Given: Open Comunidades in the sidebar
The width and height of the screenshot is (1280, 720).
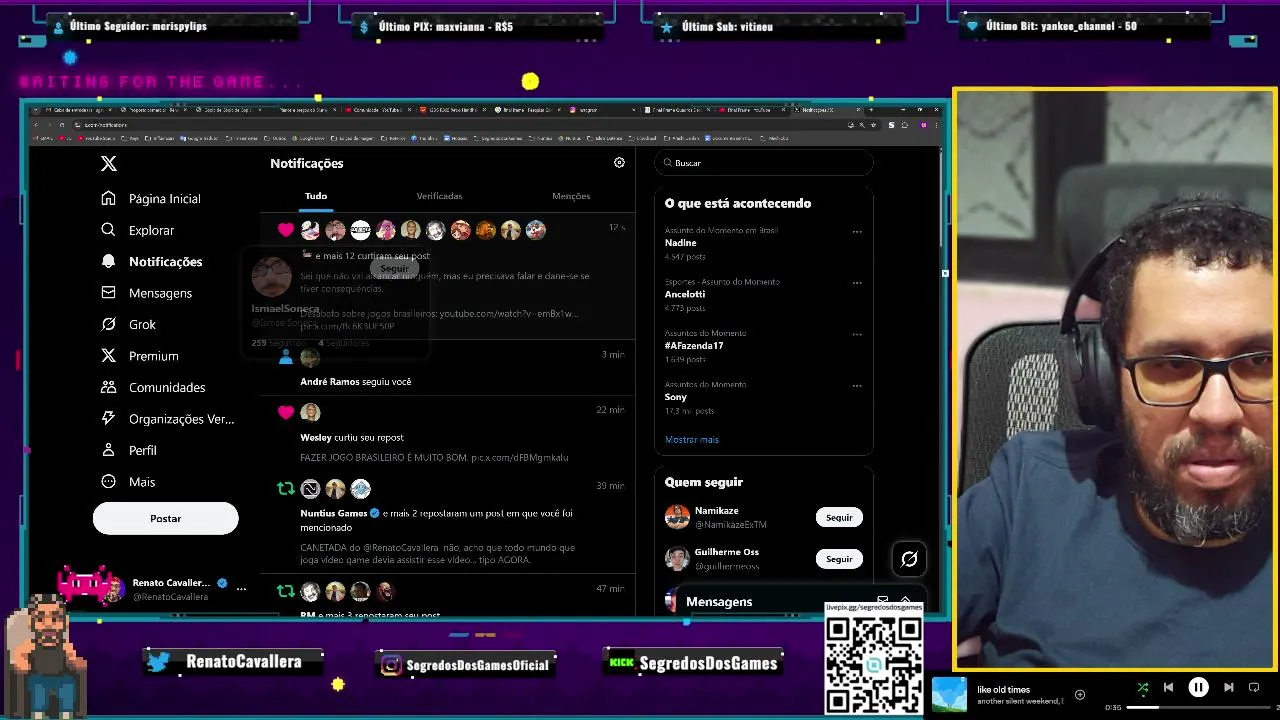Looking at the screenshot, I should click(x=153, y=387).
